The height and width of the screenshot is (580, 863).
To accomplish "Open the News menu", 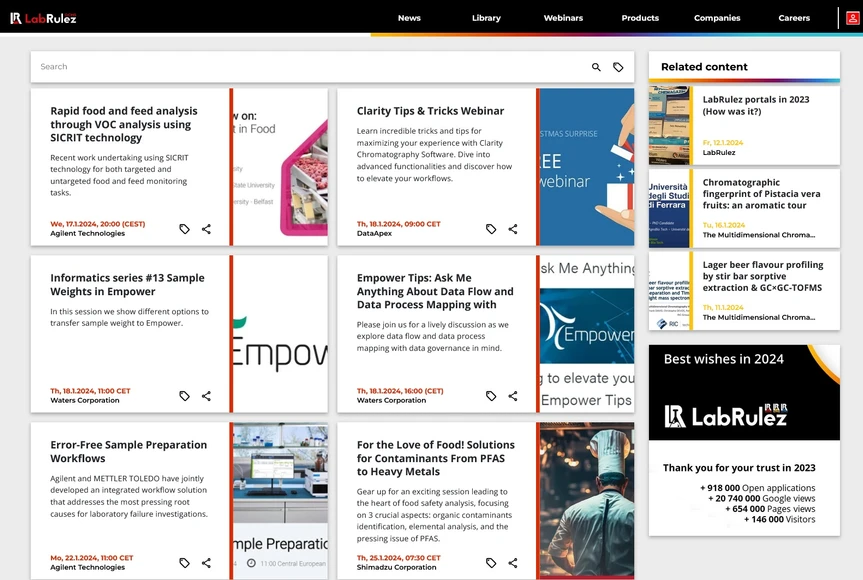I will point(409,18).
